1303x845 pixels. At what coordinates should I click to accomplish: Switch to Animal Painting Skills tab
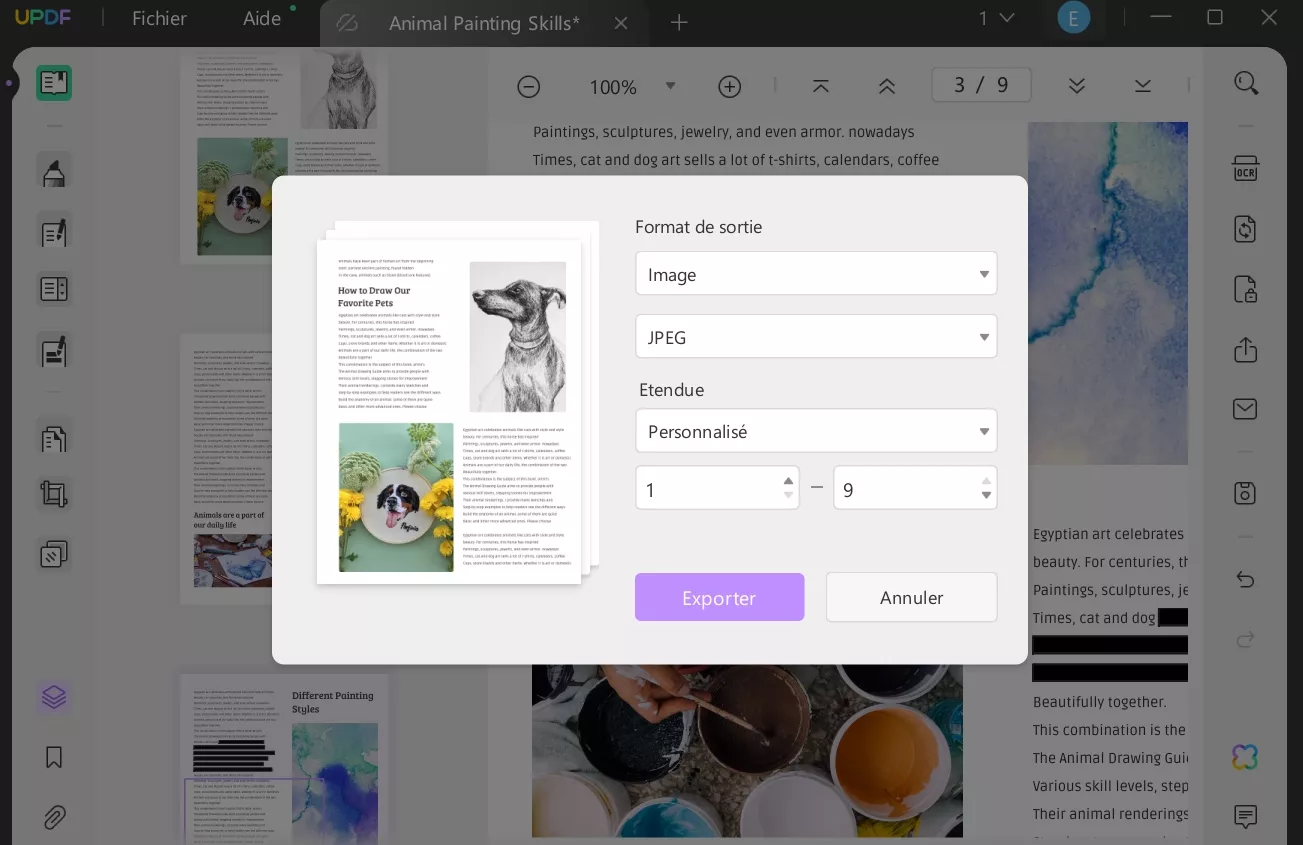click(x=483, y=23)
